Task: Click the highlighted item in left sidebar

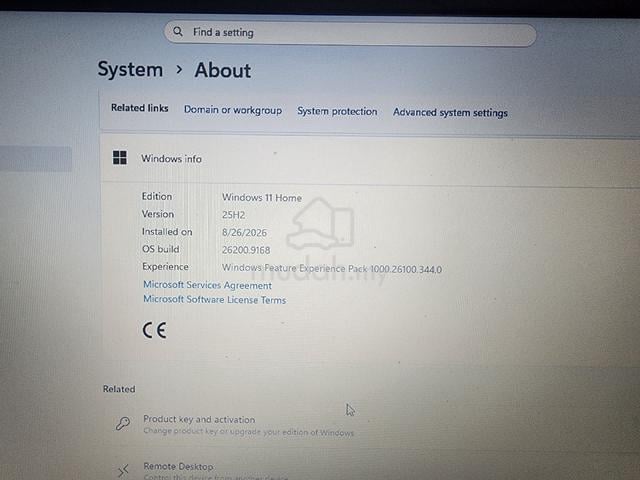Action: point(36,159)
